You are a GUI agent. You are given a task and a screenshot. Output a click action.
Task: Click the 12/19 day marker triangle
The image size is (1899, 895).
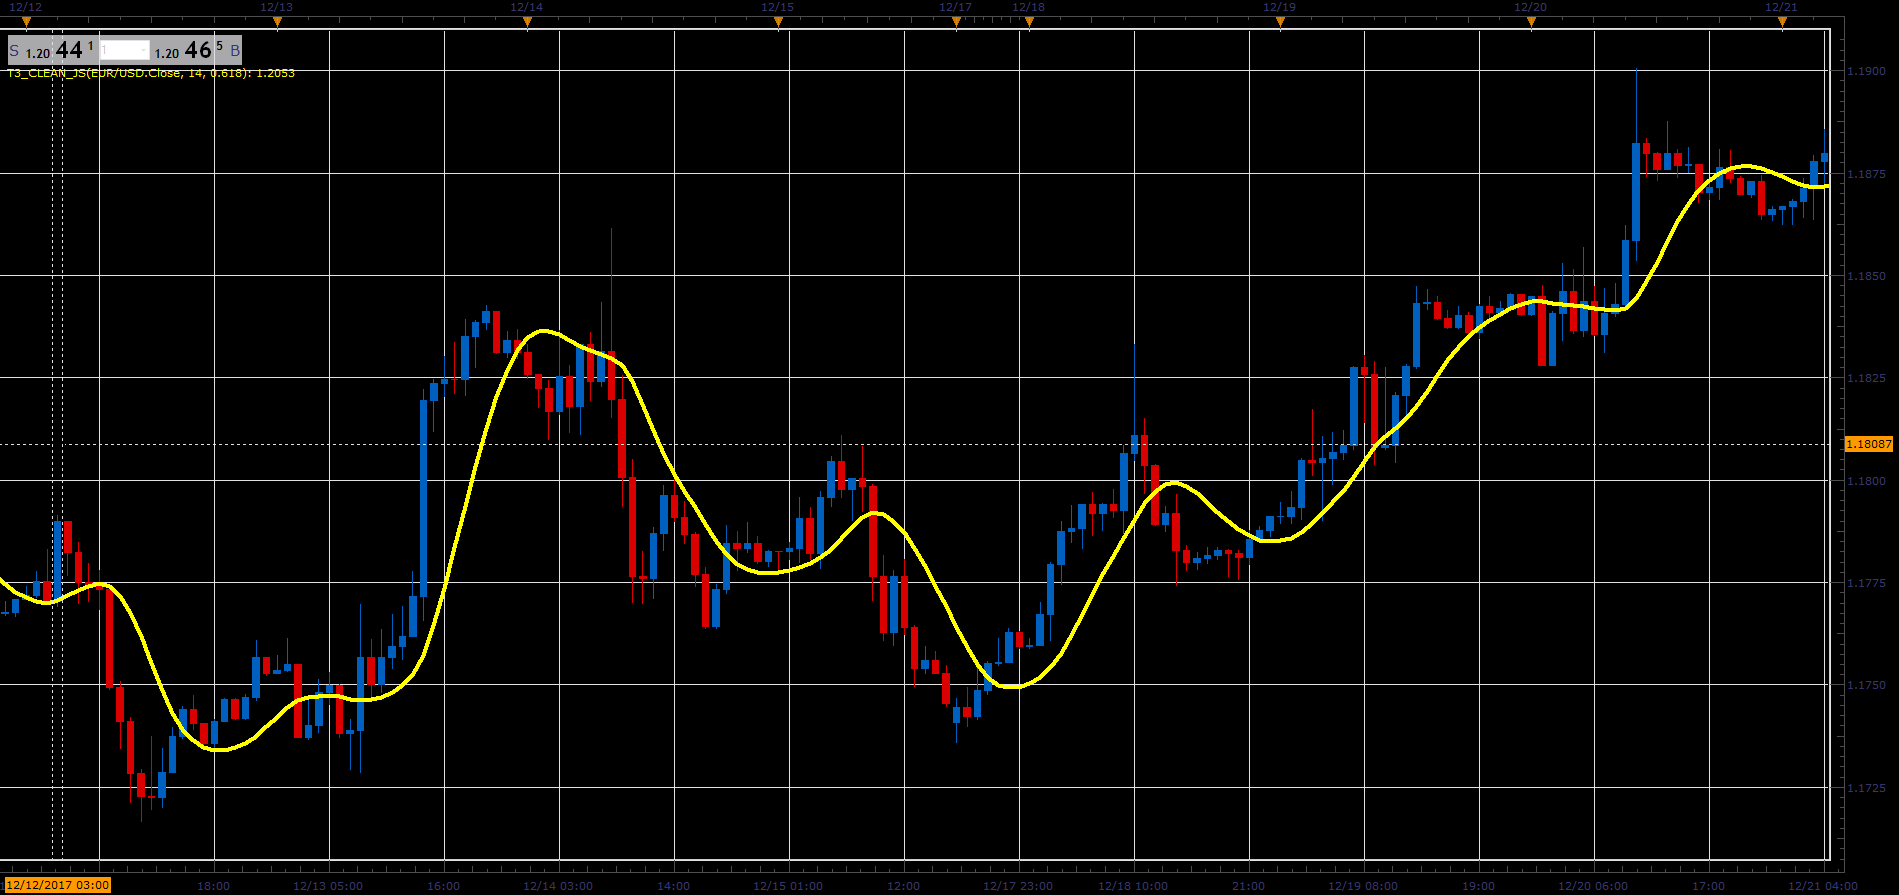click(1281, 22)
